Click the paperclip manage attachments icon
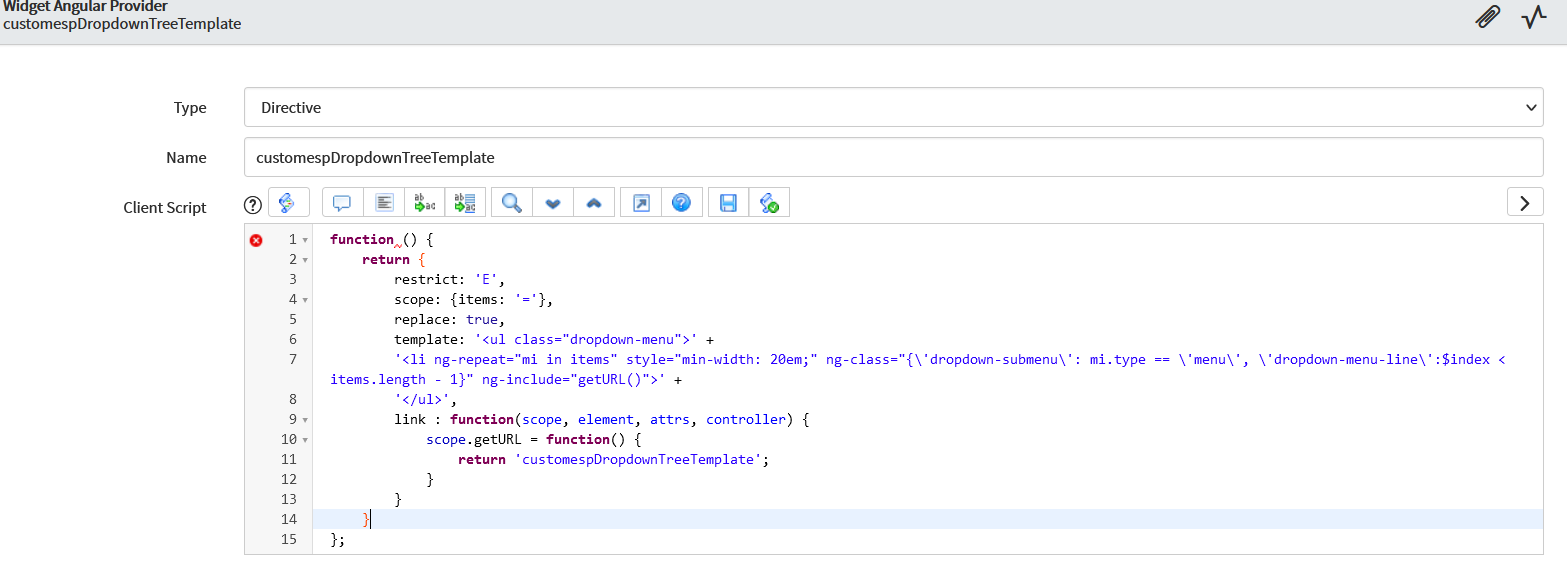 click(1488, 17)
